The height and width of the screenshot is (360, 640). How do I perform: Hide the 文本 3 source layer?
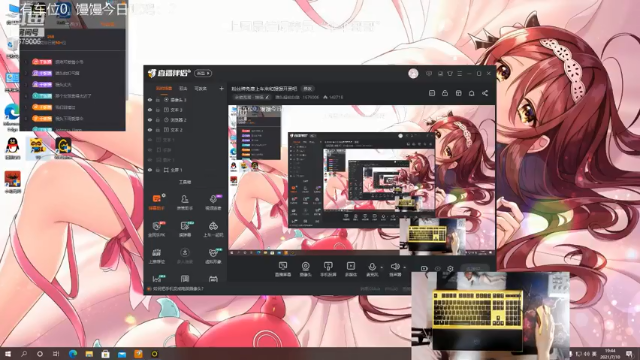click(150, 110)
